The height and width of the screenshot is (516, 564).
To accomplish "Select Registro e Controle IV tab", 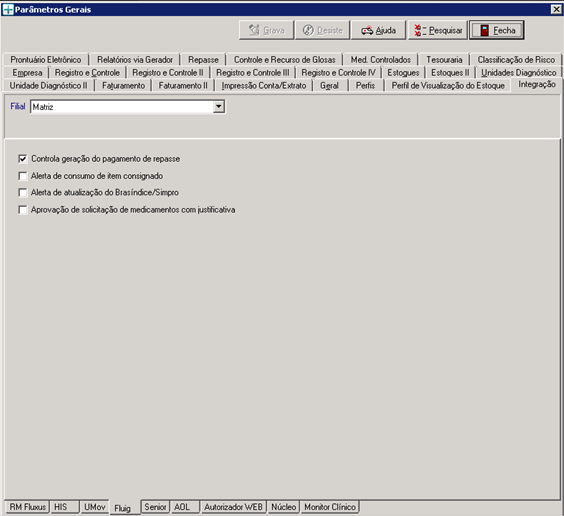I will [338, 73].
